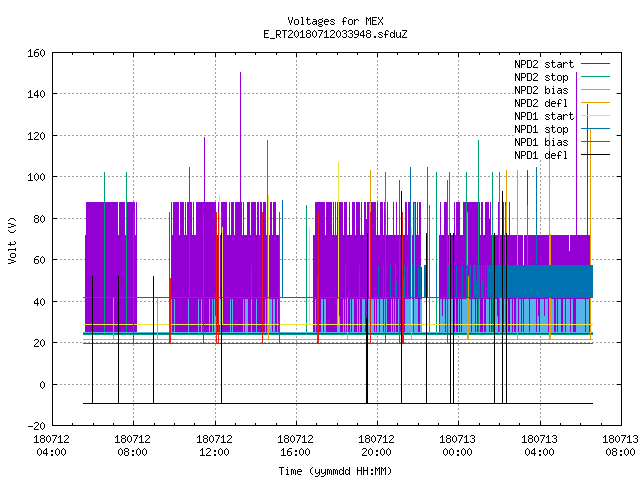
Task: Click the NPD2 stop legend label
Action: (541, 77)
